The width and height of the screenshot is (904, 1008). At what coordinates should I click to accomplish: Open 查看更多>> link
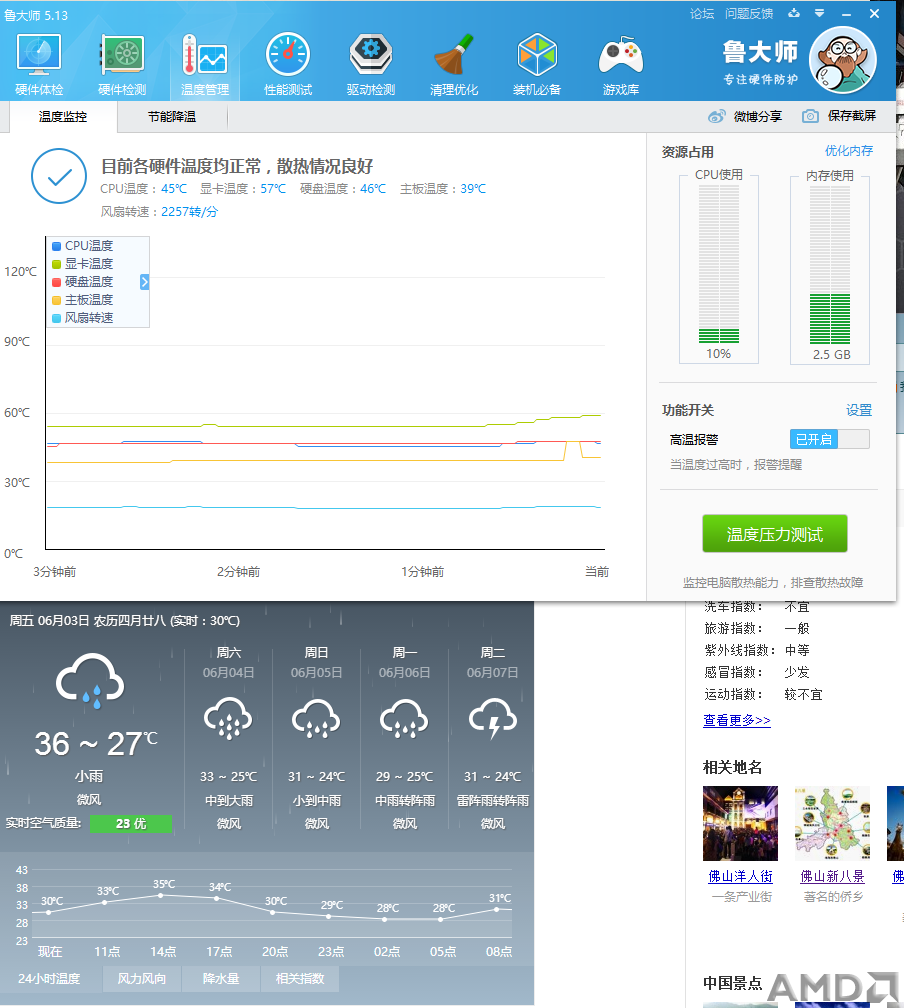point(737,720)
